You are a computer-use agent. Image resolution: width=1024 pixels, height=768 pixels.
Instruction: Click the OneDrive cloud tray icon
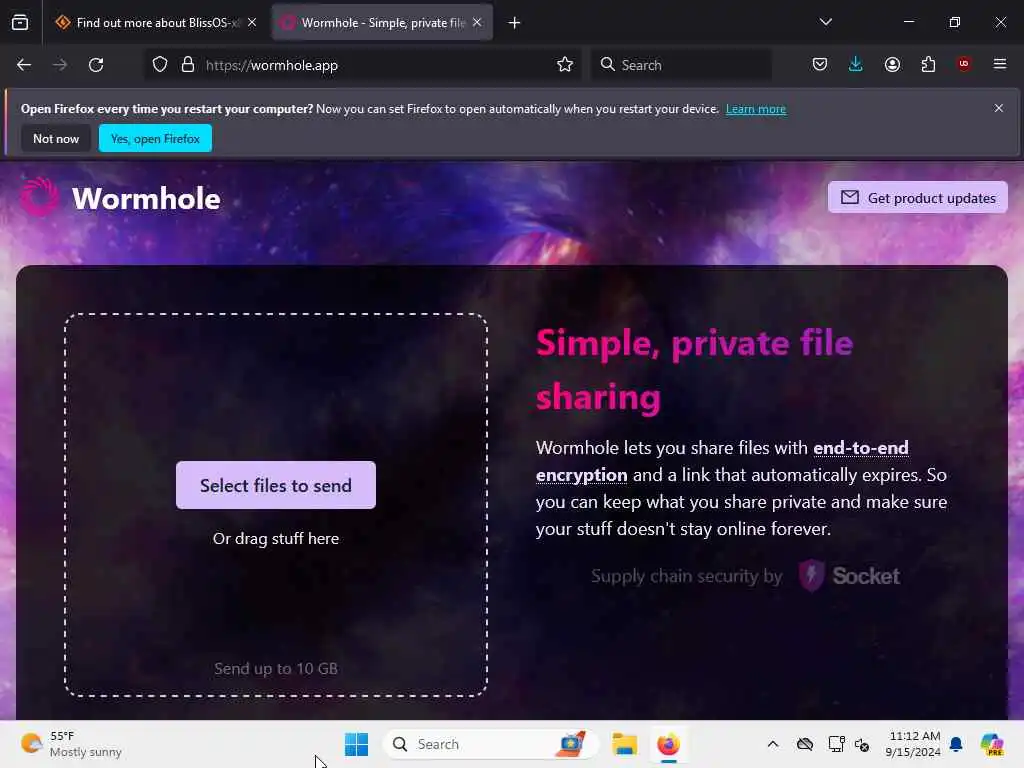coord(805,744)
